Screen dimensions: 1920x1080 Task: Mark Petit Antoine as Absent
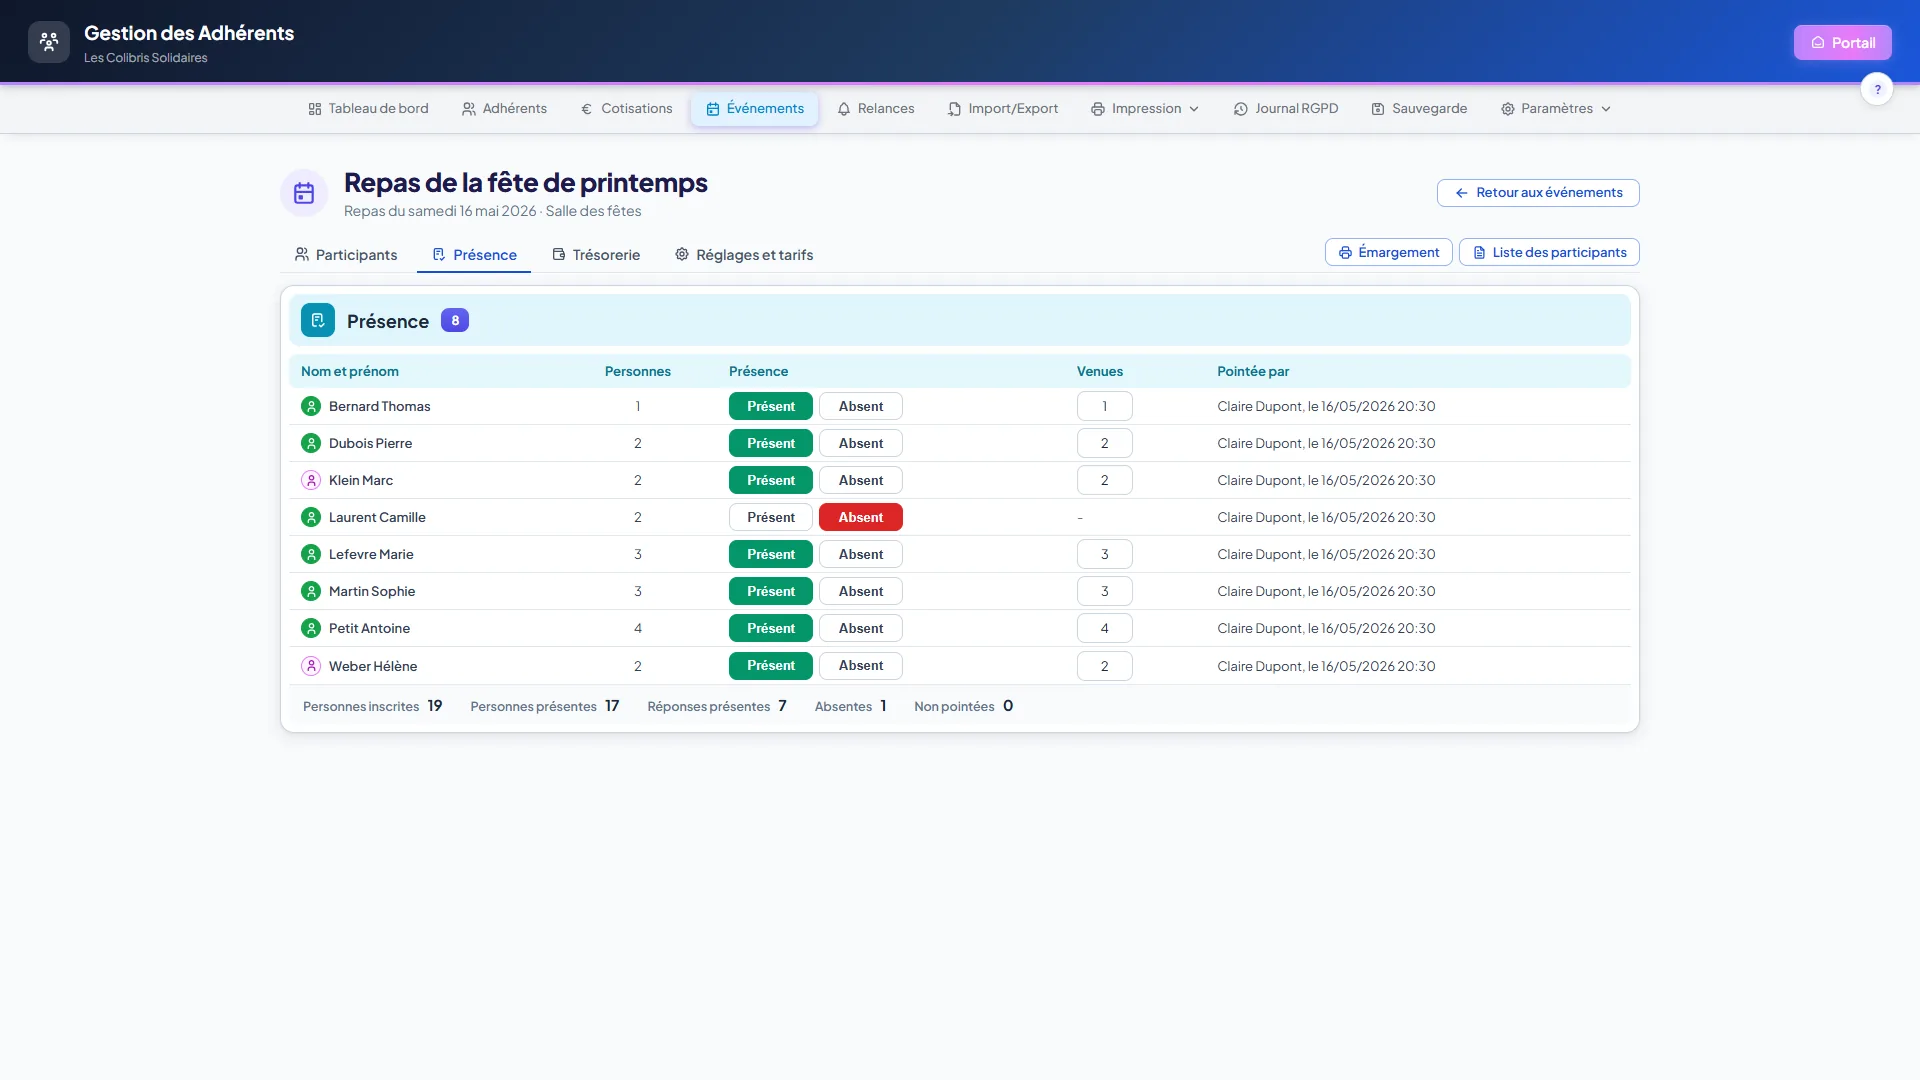[861, 628]
